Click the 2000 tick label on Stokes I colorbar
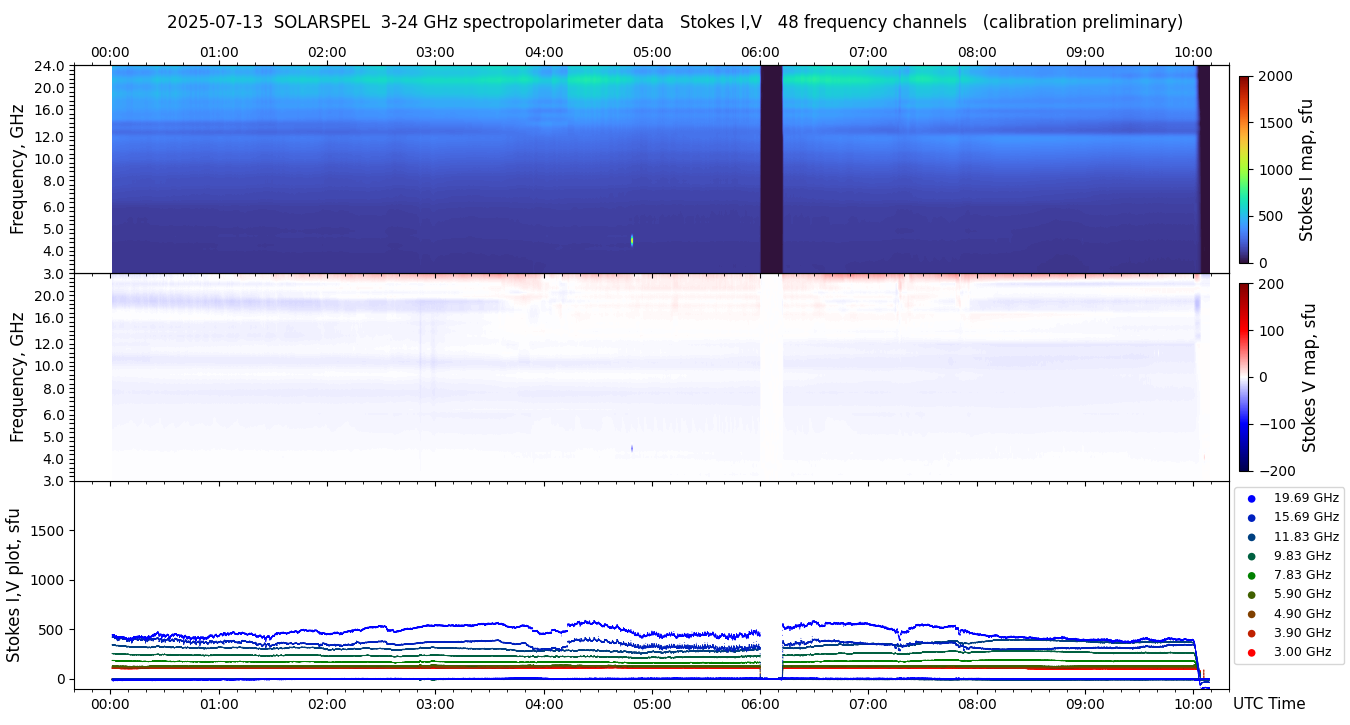The image size is (1350, 725). (x=1274, y=76)
